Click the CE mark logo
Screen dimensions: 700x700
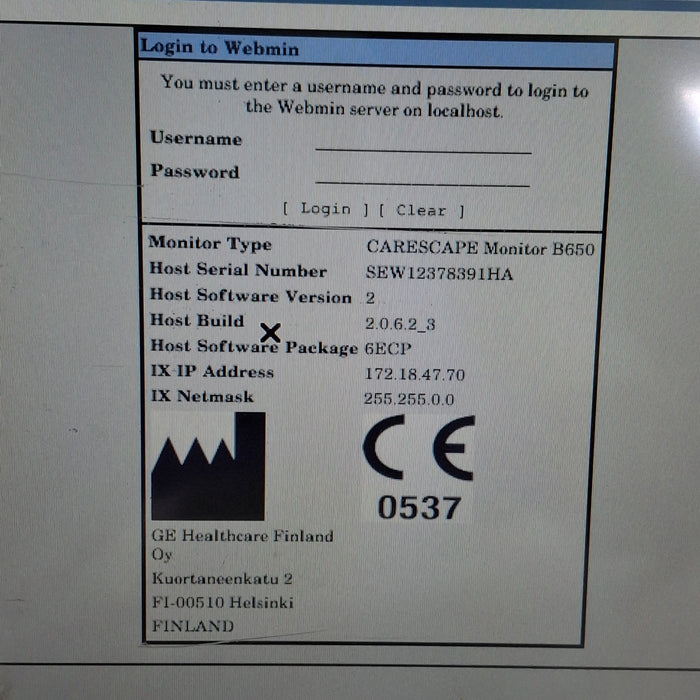click(418, 448)
